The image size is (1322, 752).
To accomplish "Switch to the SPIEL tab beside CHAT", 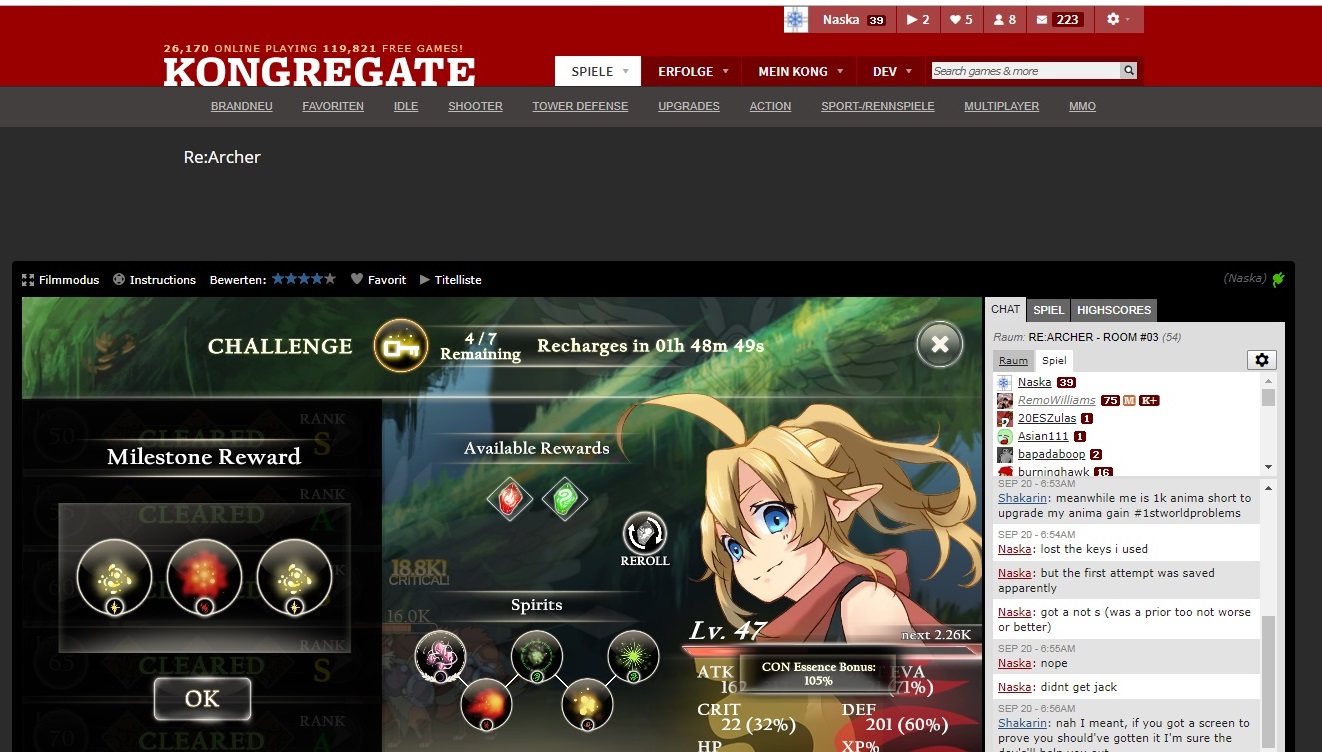I will point(1049,310).
